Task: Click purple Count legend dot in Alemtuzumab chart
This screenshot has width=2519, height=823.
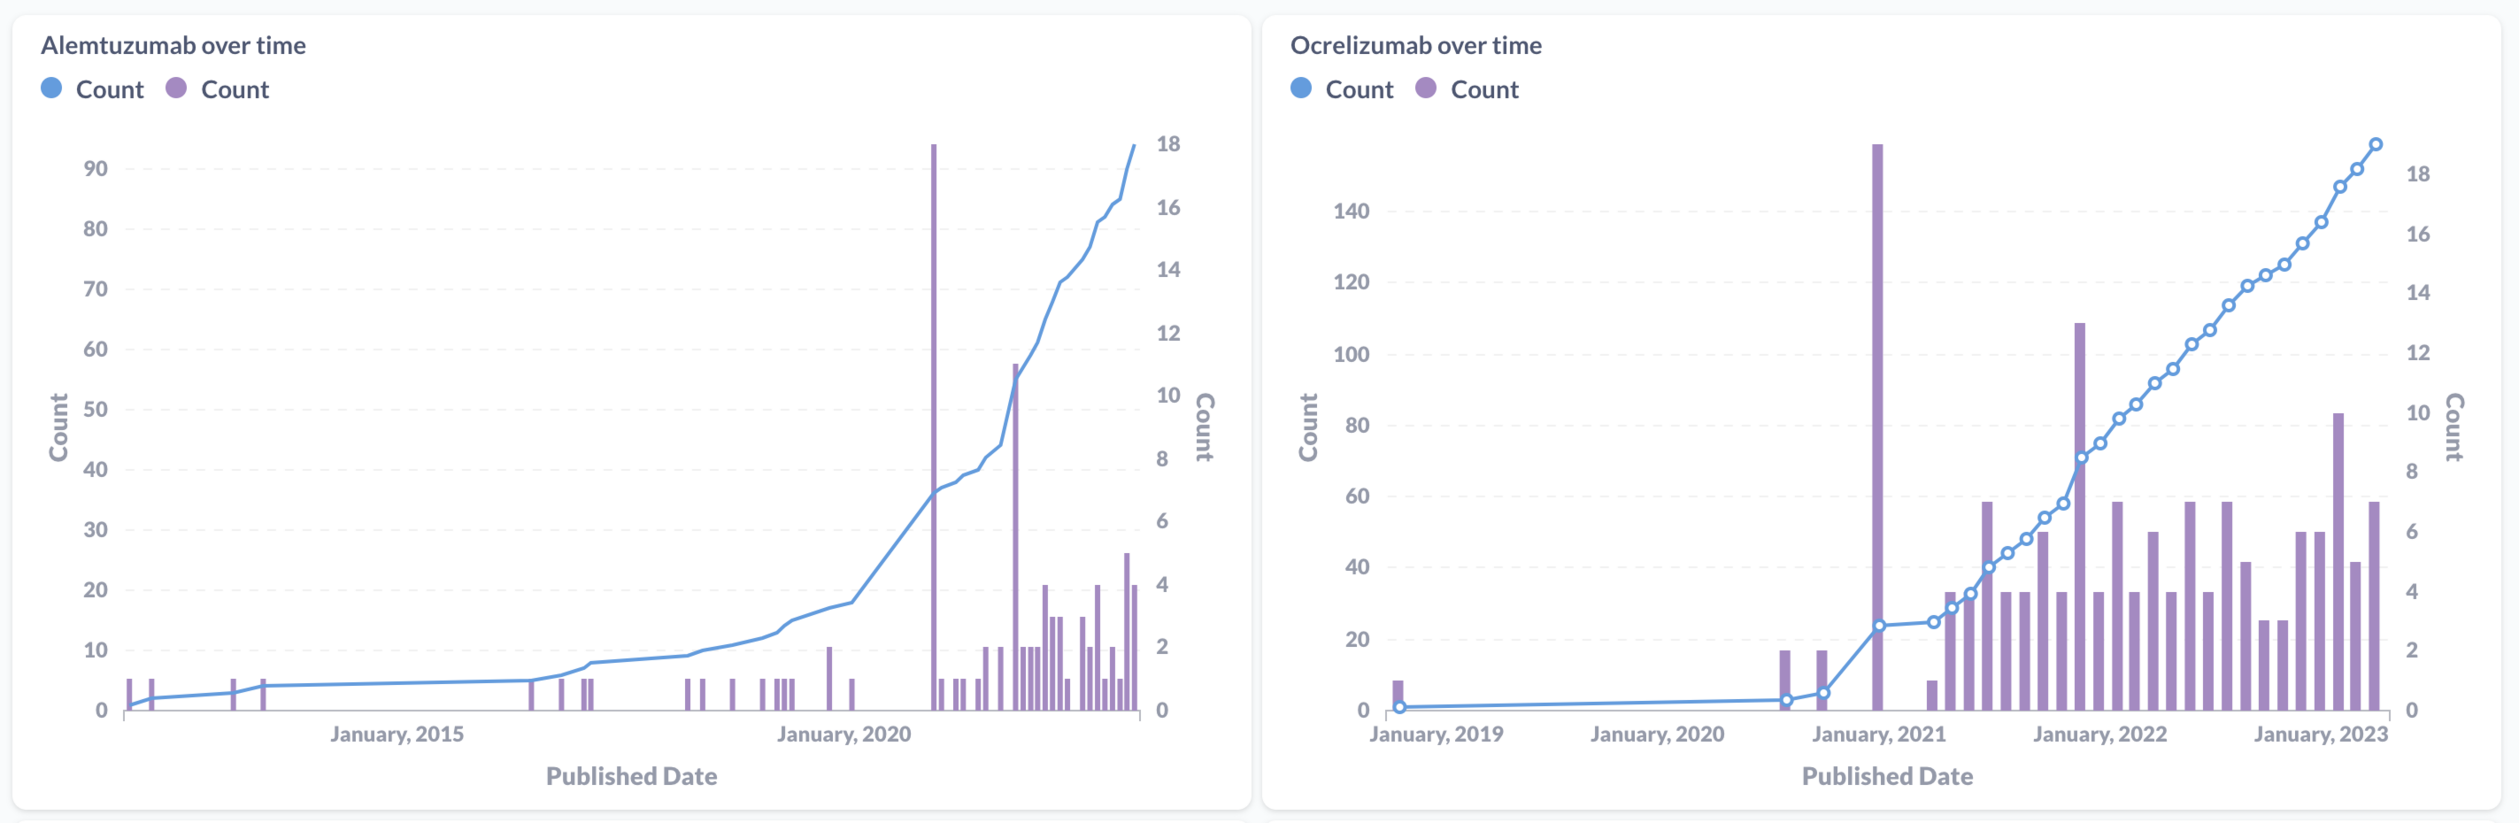Action: [177, 89]
